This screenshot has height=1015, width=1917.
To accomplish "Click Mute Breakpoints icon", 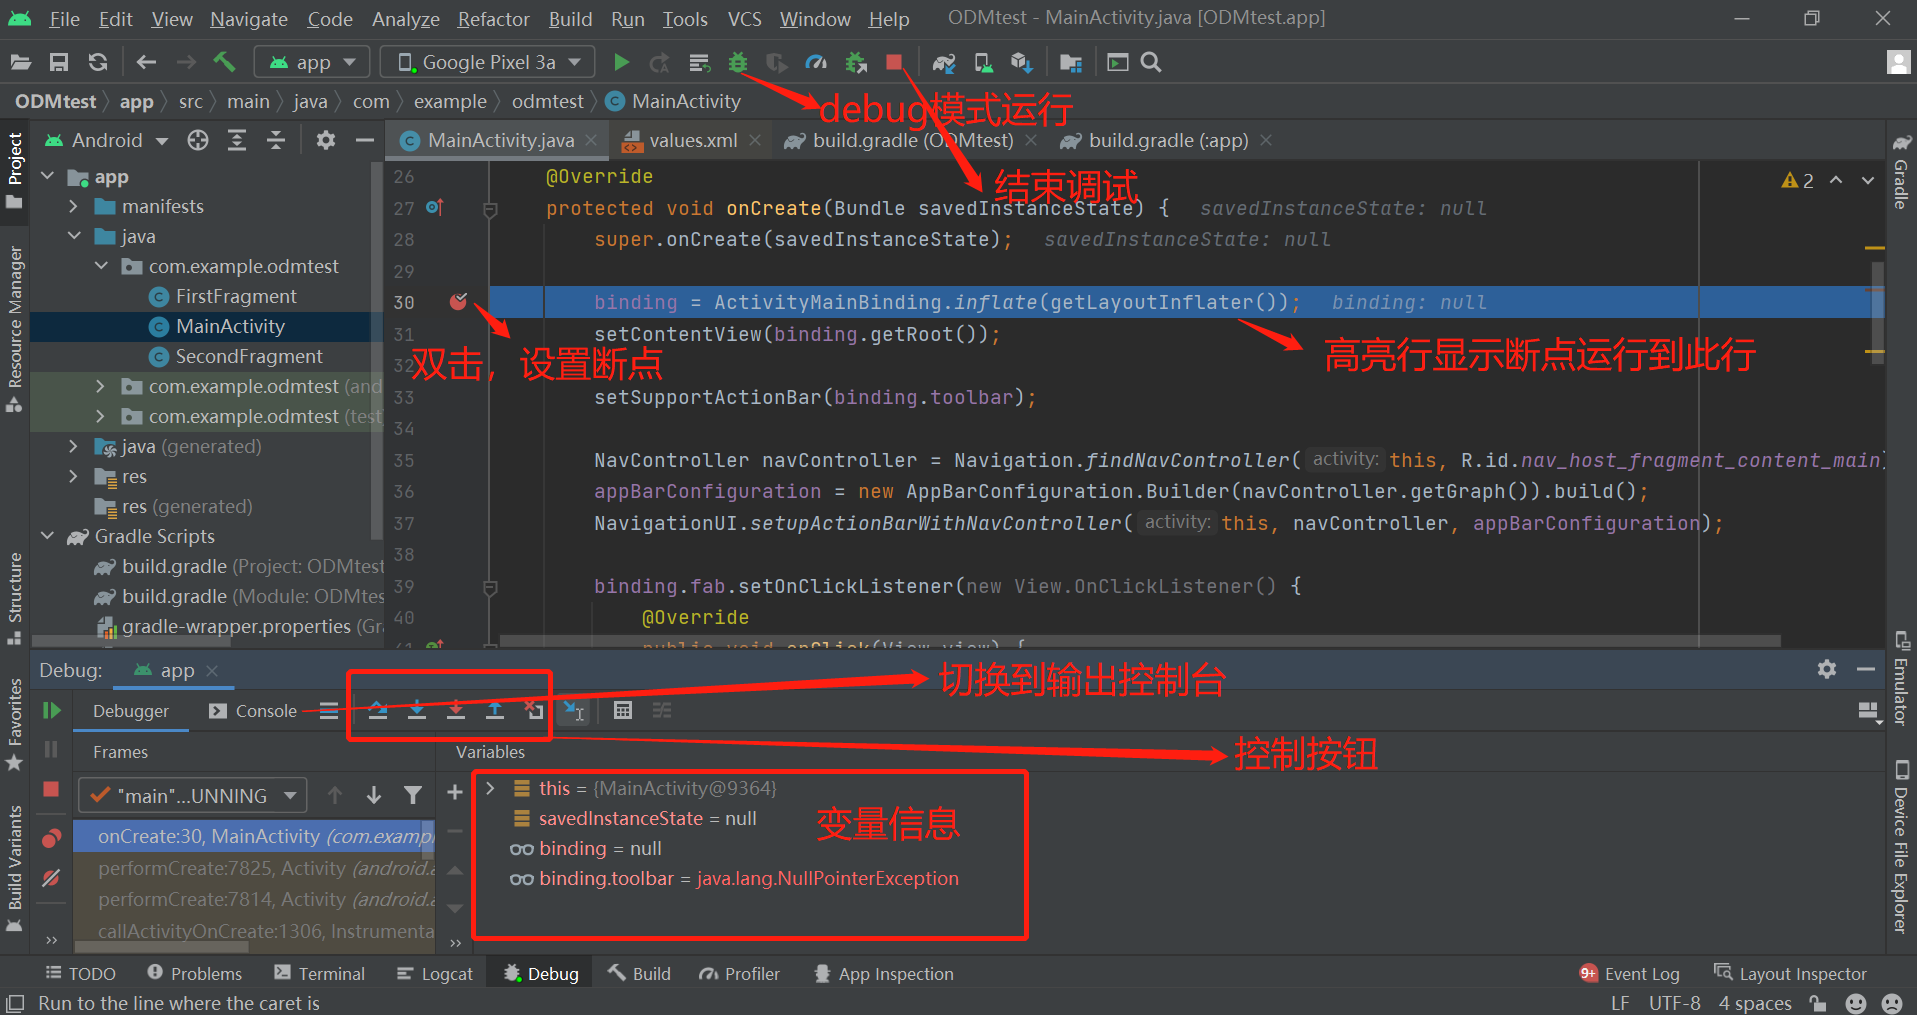I will (51, 878).
